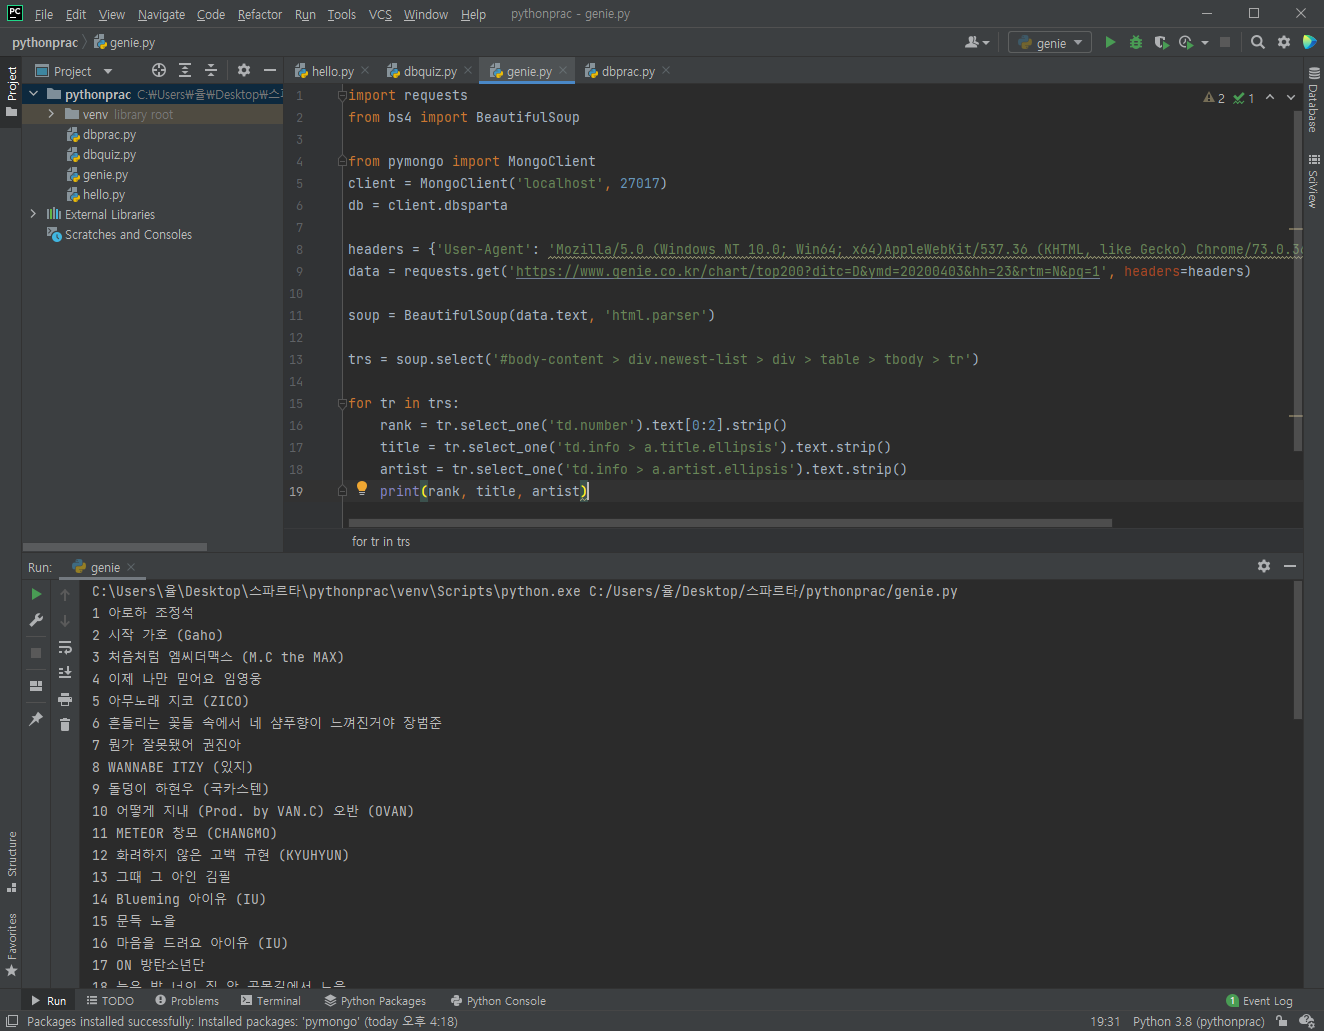The height and width of the screenshot is (1031, 1324).
Task: Collapse all in Project panel
Action: click(211, 70)
